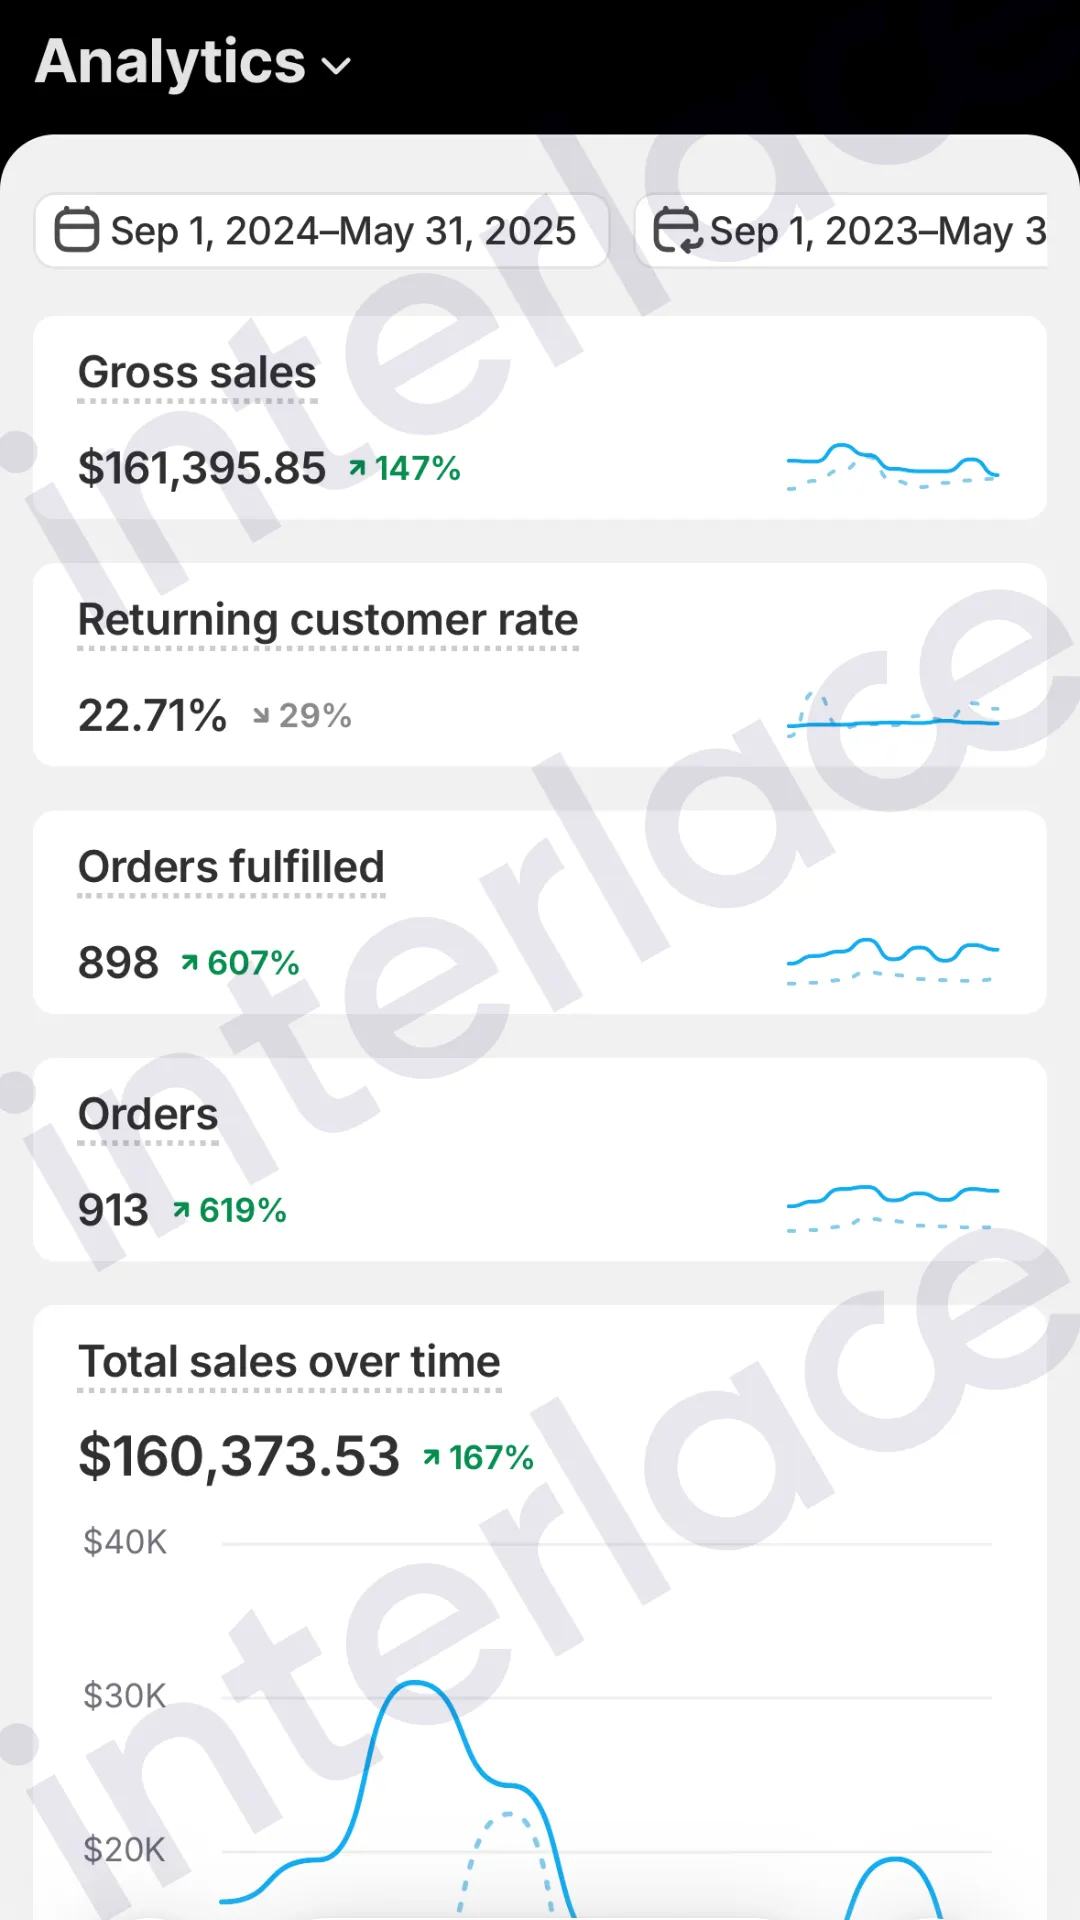This screenshot has width=1080, height=1920.
Task: Click the 619% orders increase arrow
Action: [181, 1210]
